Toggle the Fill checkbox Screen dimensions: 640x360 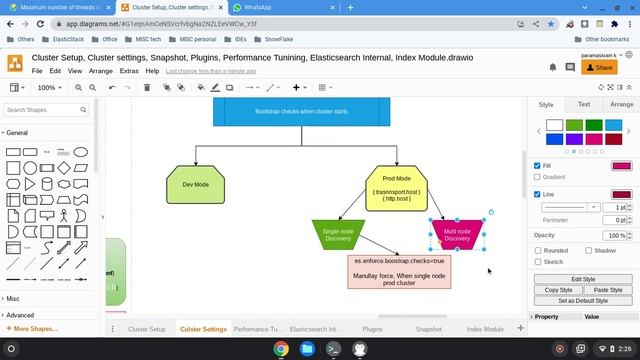(537, 166)
